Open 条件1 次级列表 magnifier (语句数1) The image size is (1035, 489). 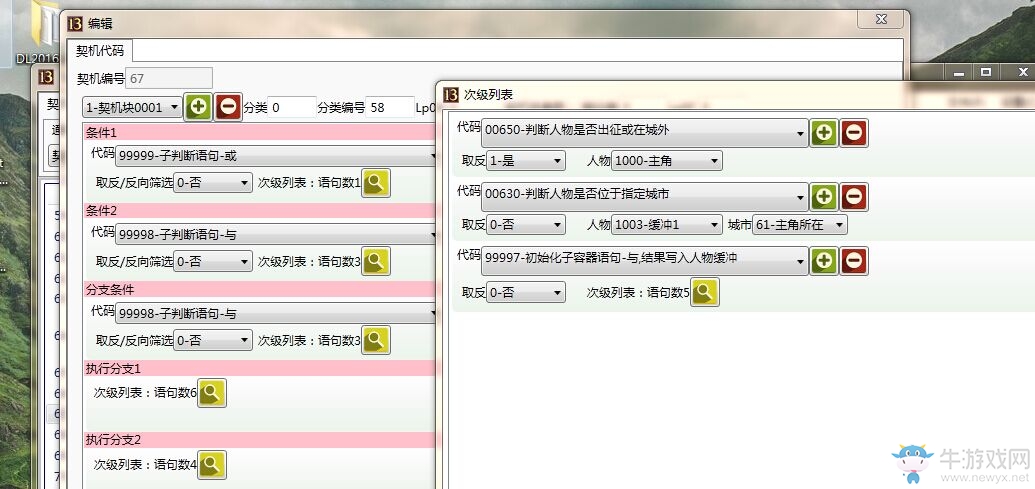pyautogui.click(x=376, y=183)
